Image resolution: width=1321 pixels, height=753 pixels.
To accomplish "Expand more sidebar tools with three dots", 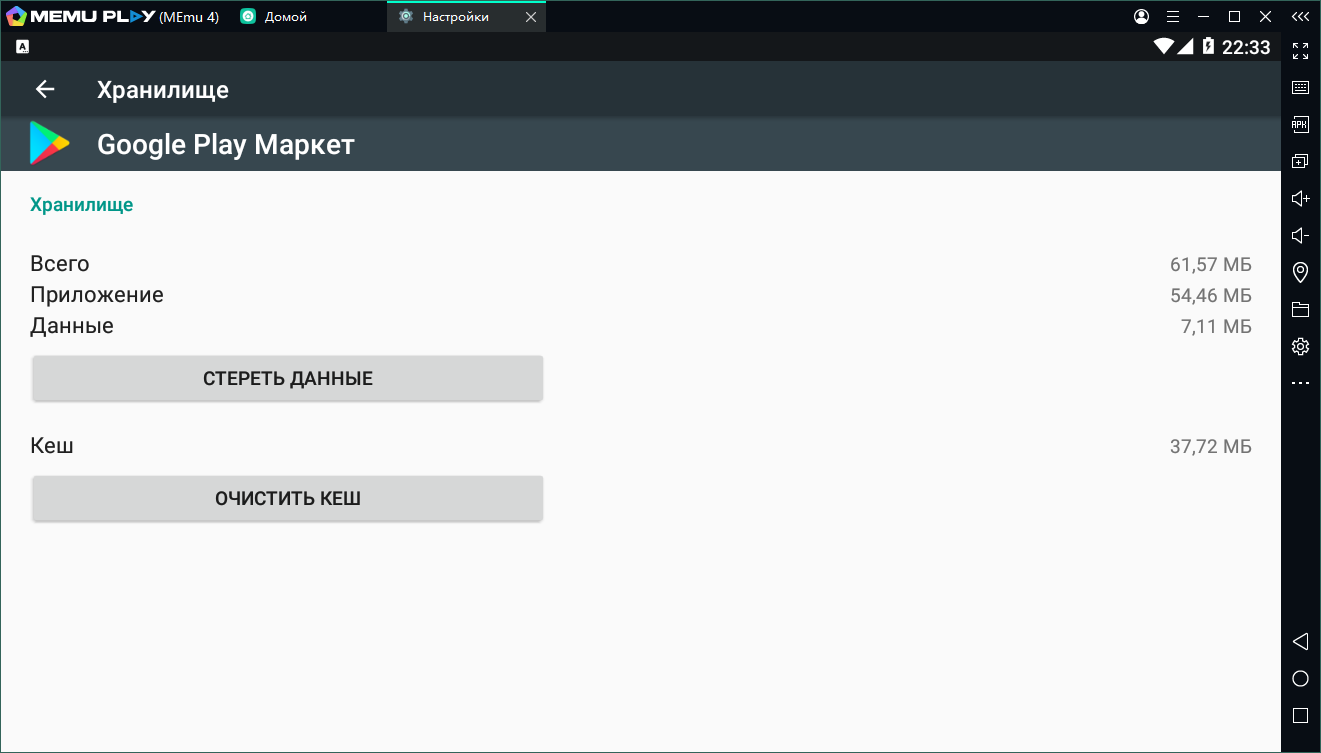I will click(x=1300, y=383).
